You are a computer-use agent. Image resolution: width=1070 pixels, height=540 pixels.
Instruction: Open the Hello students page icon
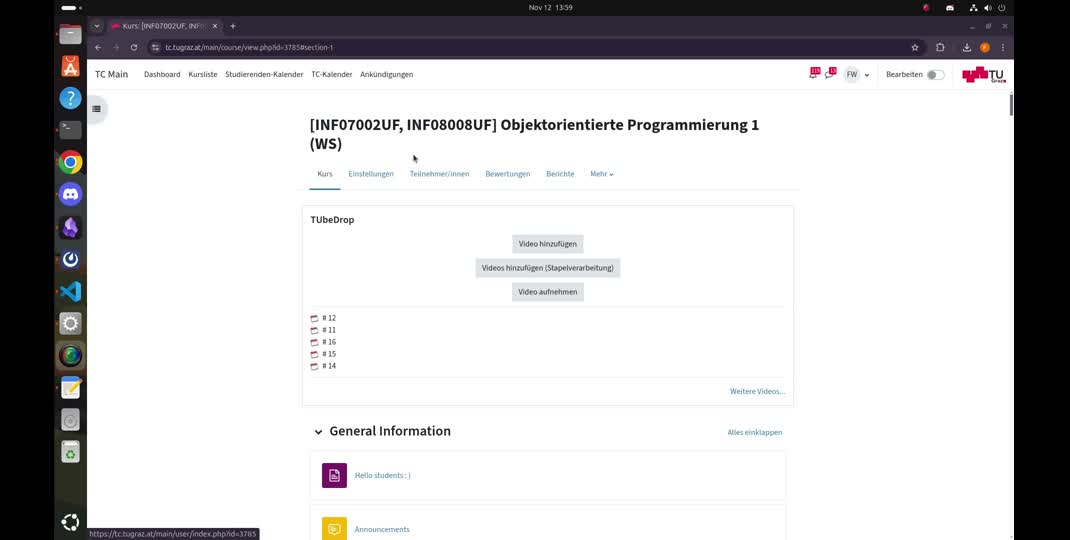click(334, 475)
